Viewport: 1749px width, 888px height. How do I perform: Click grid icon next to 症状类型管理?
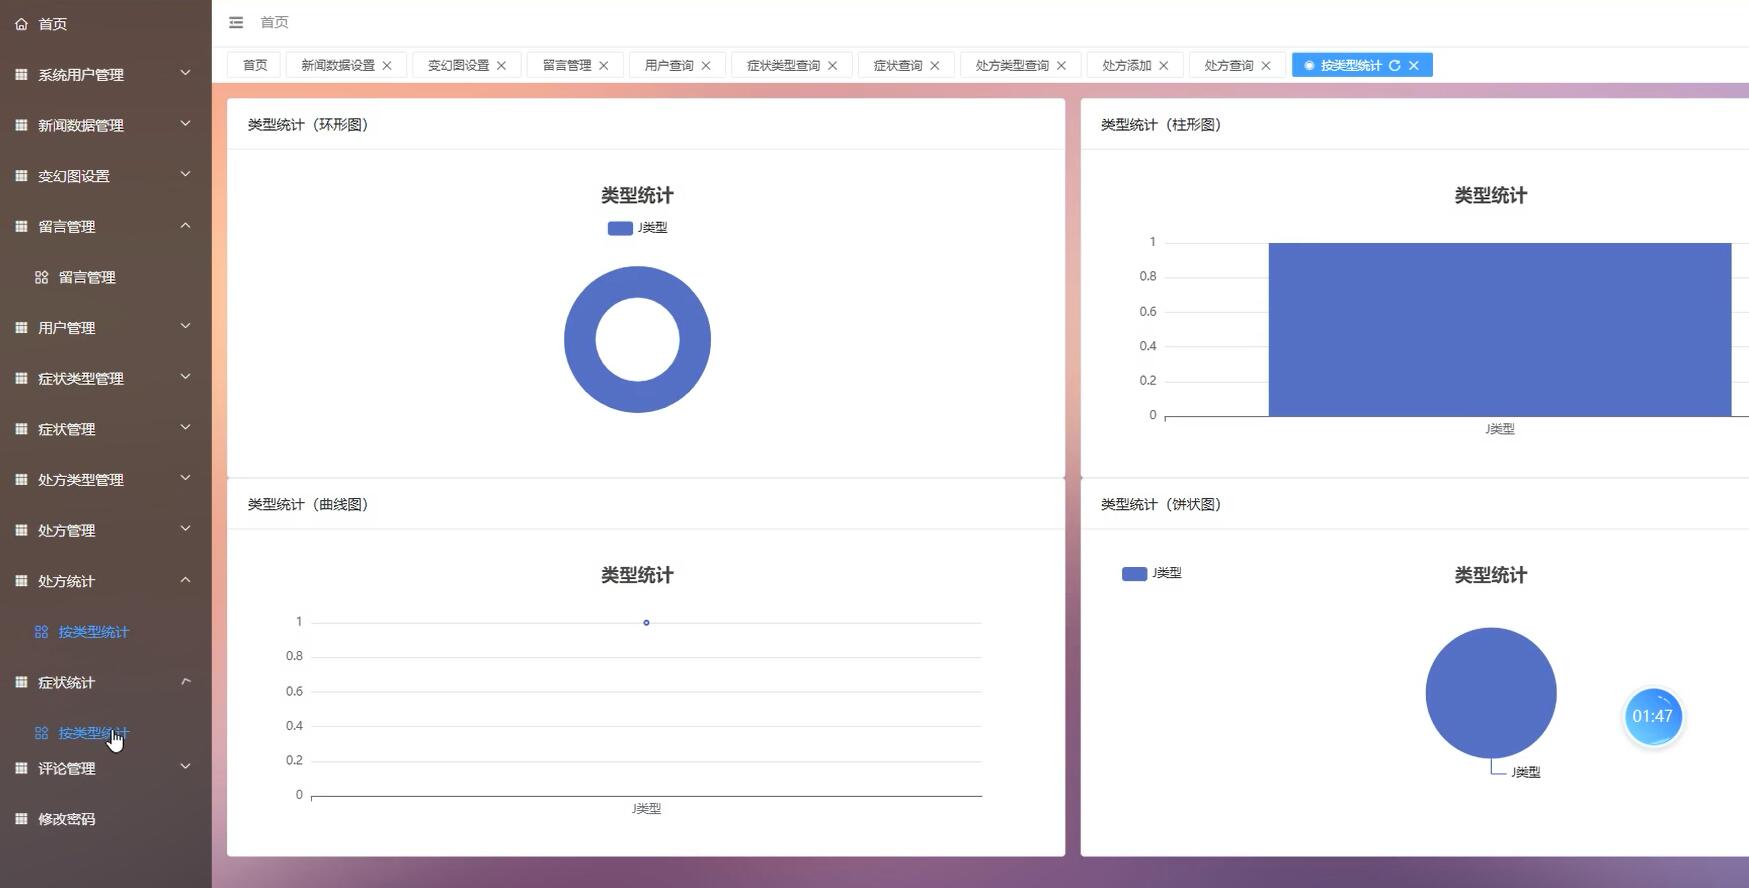click(x=21, y=378)
